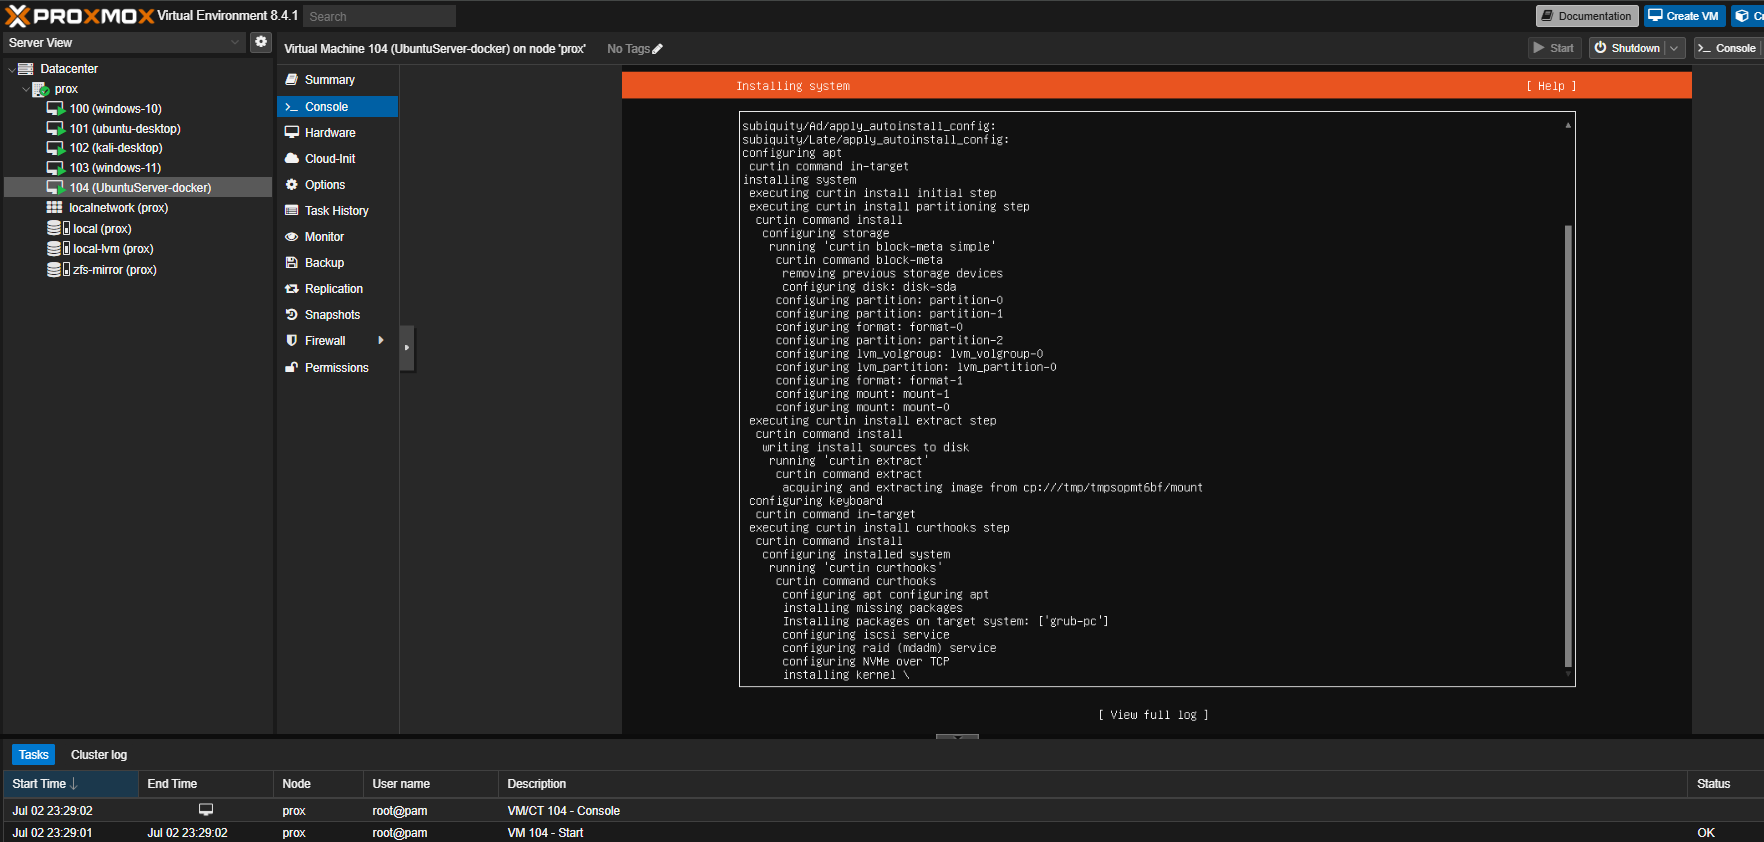Sort by the Status column header
This screenshot has width=1764, height=842.
(x=1725, y=783)
